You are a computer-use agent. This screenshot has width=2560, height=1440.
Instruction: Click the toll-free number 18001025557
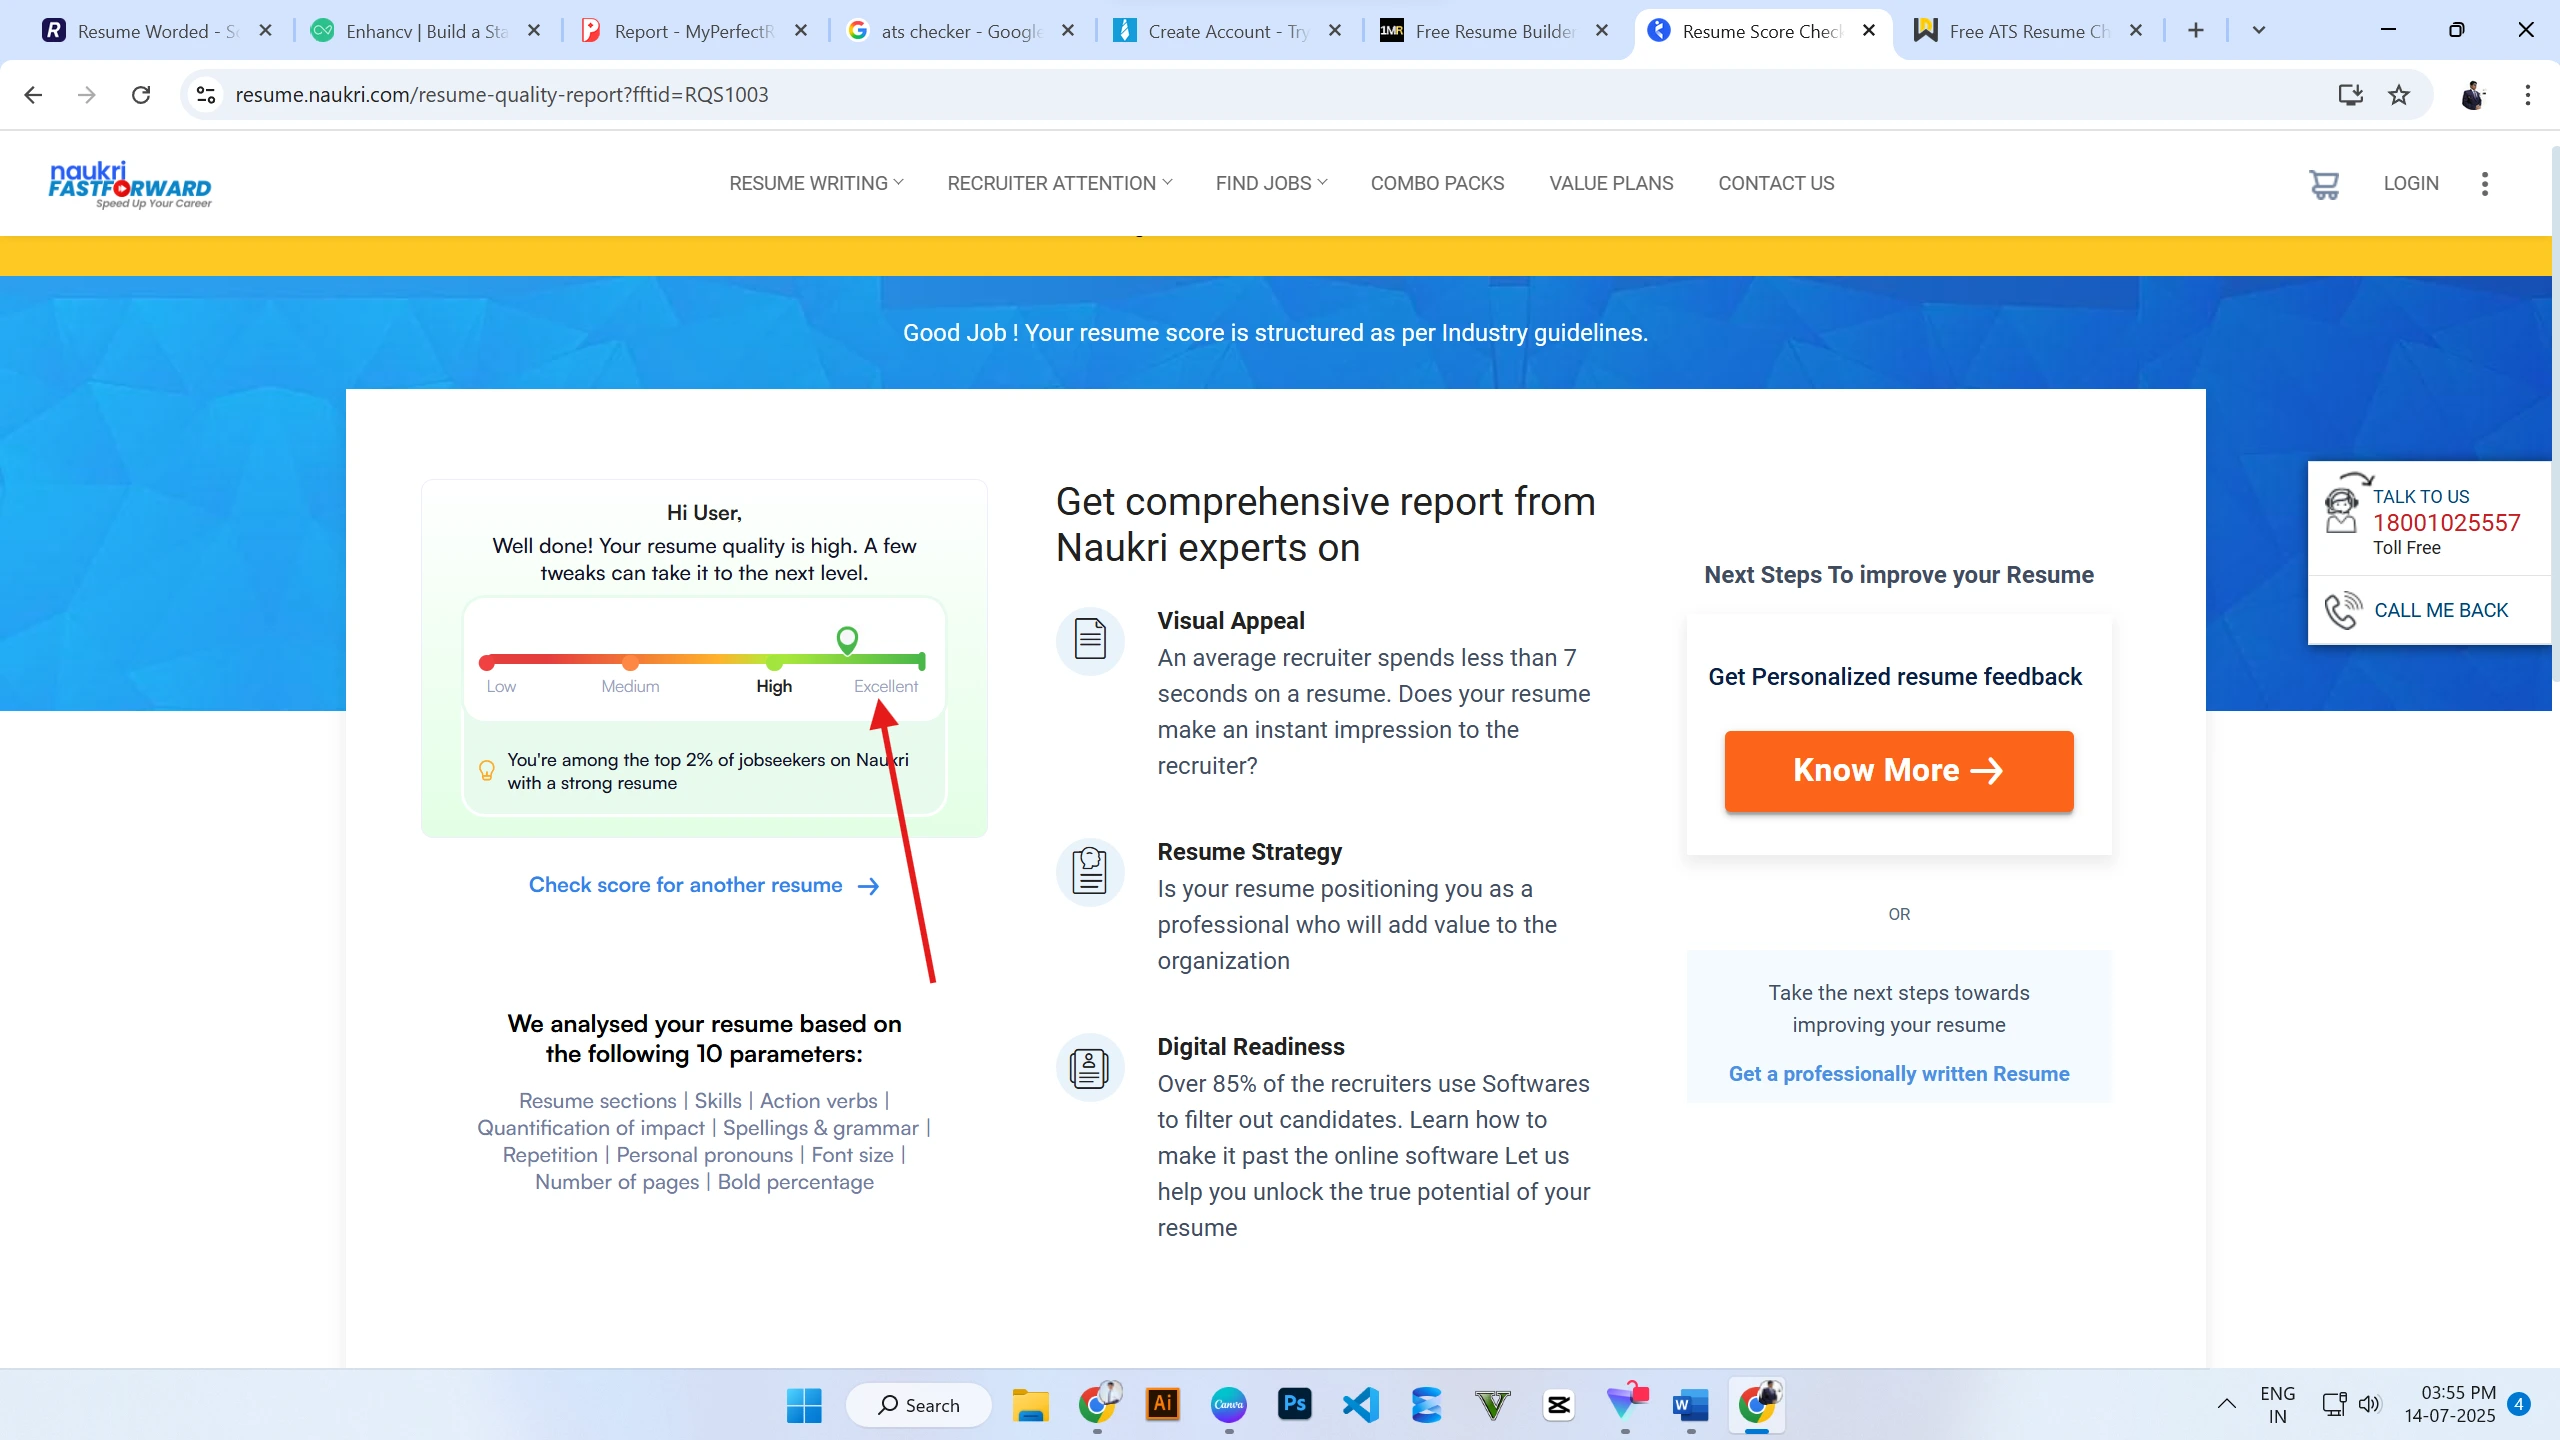(x=2446, y=522)
